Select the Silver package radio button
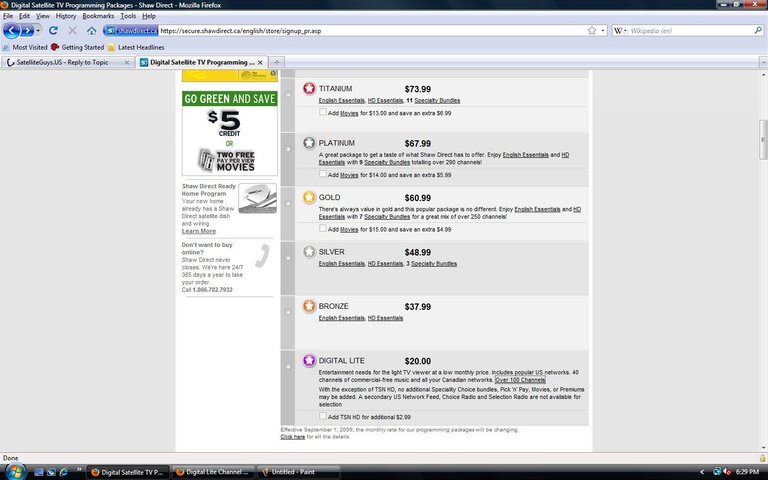768x480 pixels. tap(288, 257)
